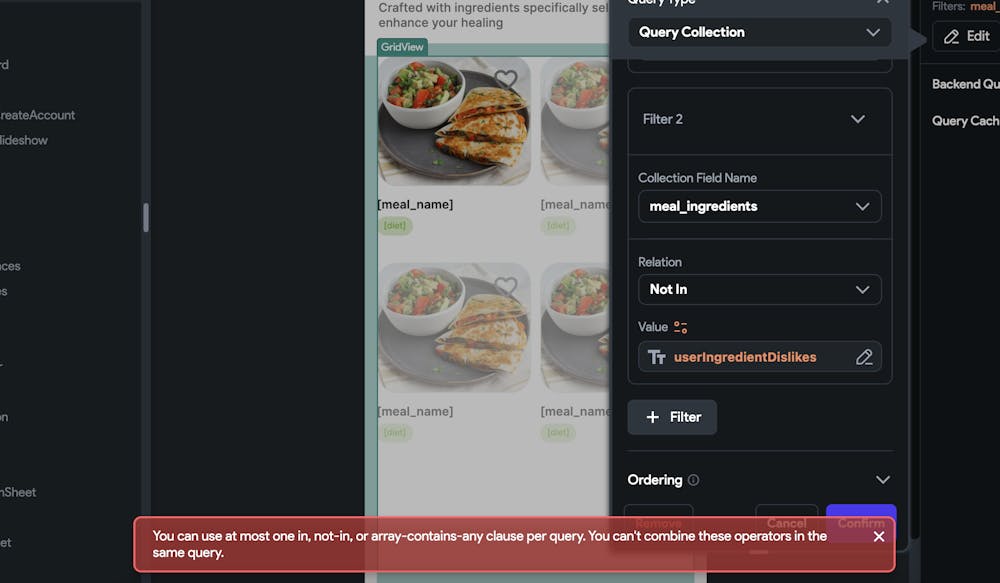Screen dimensions: 1000x583
Task: Dismiss the red error message banner
Action: click(878, 536)
